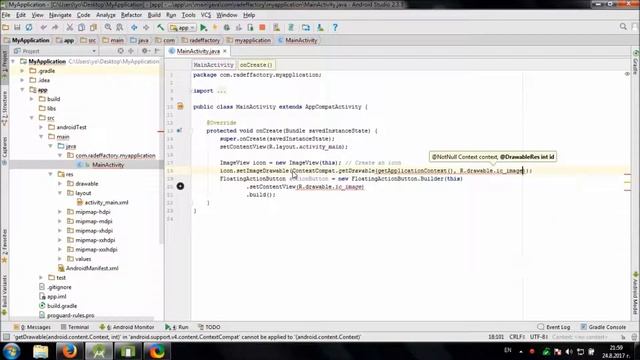Select the MainActivity.java editor tab

click(198, 51)
